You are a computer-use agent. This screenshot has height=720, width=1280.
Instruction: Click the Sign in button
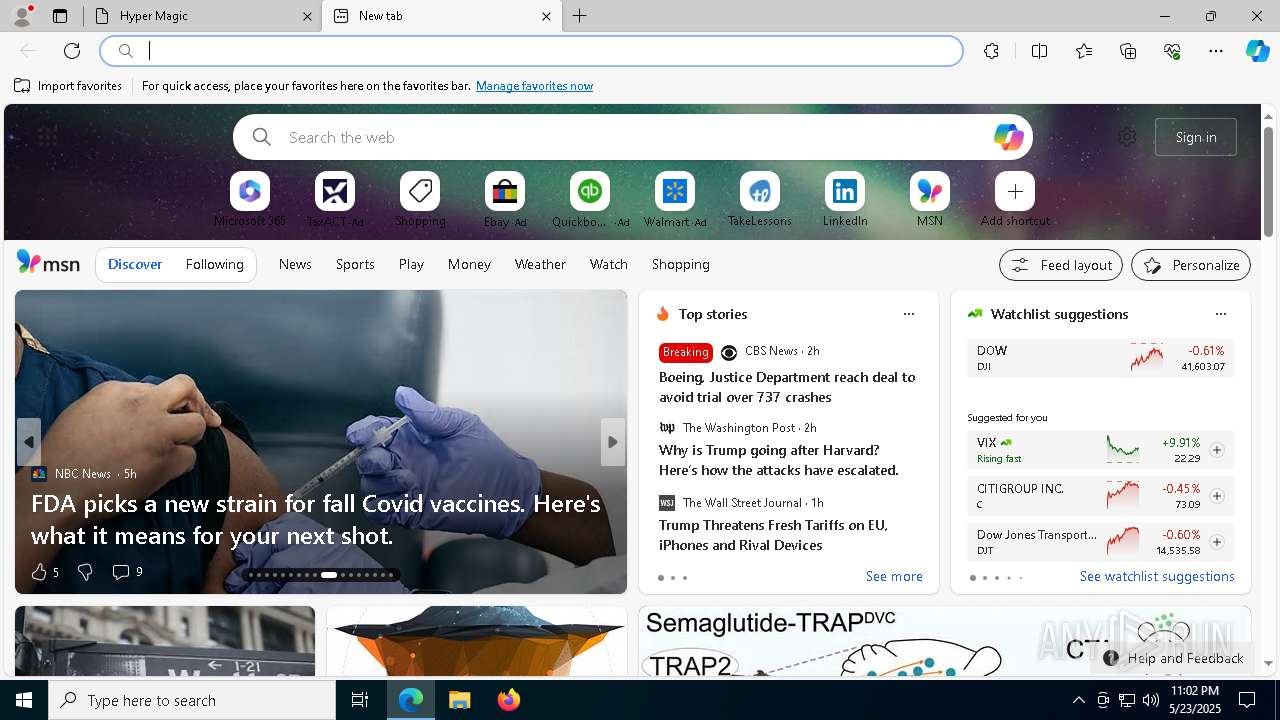(x=1196, y=137)
